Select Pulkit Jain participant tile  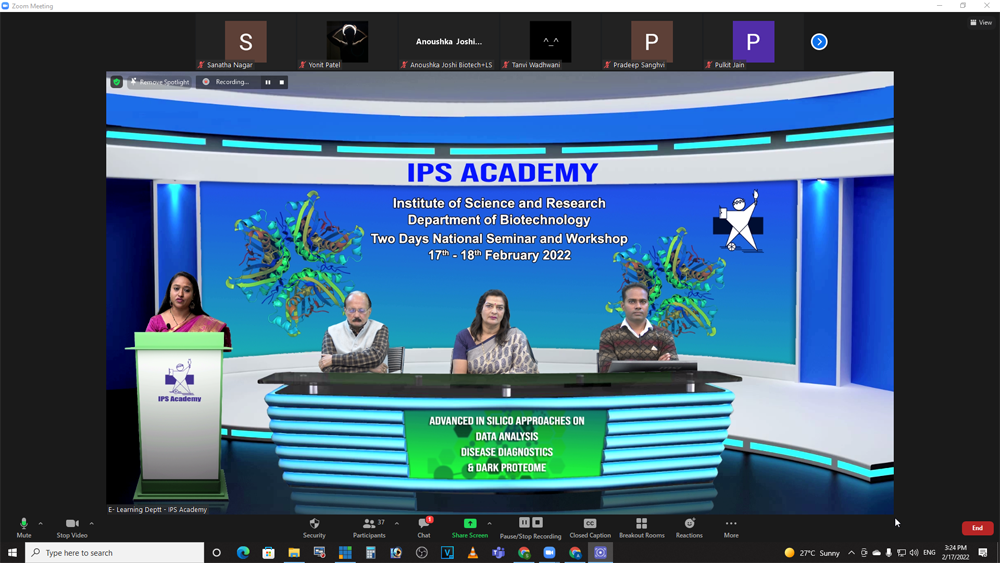(753, 43)
